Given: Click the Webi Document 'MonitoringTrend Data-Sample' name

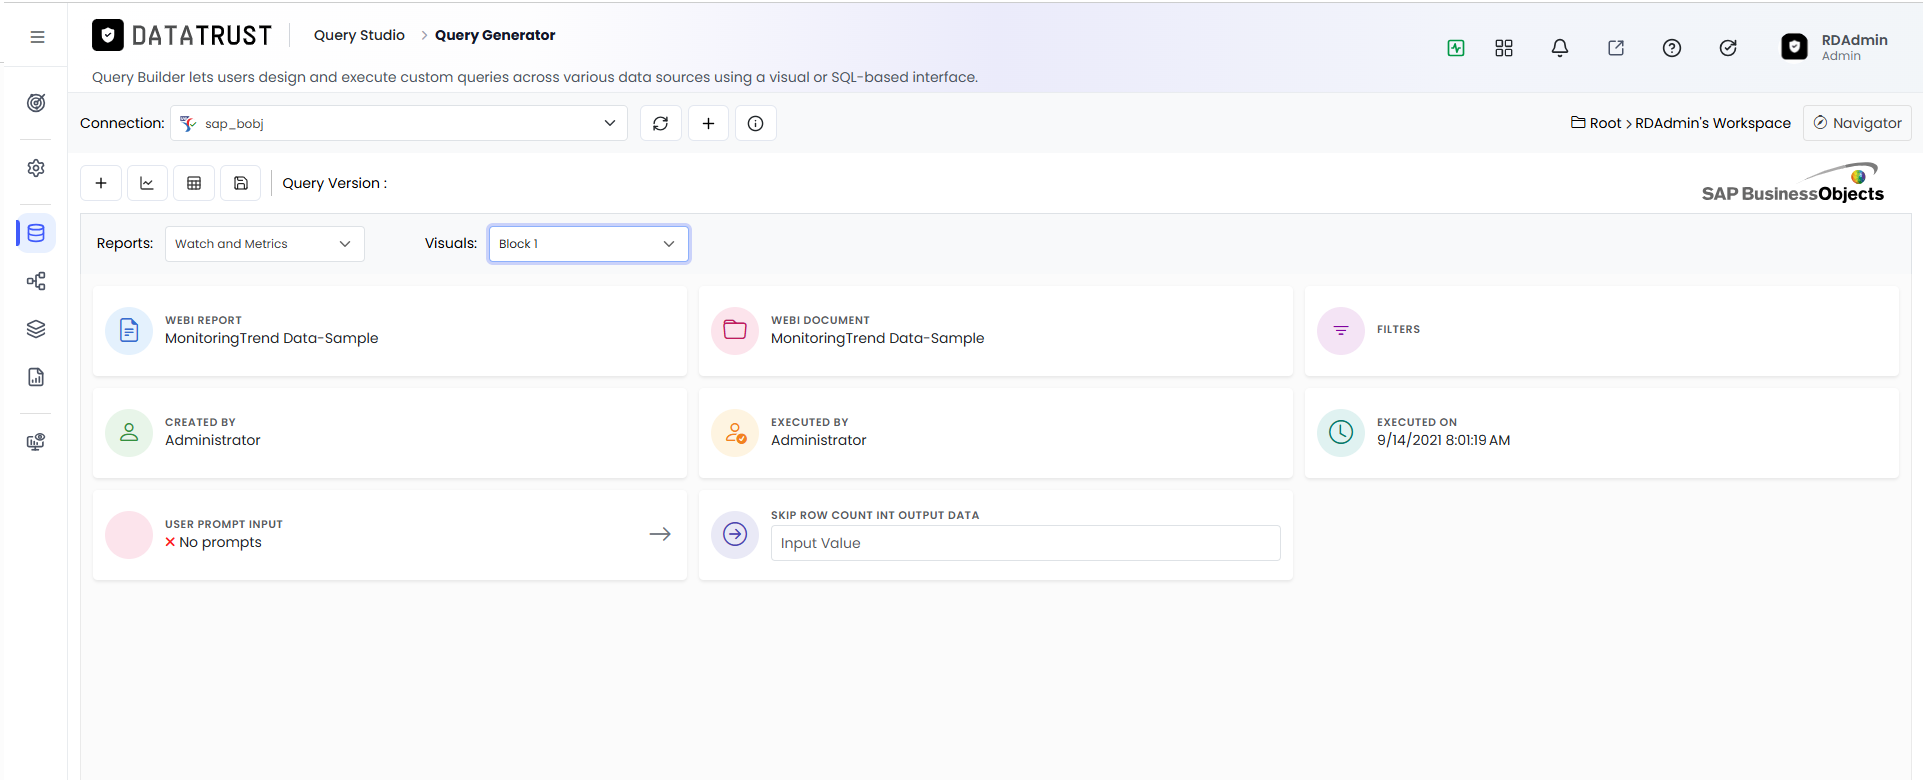Looking at the screenshot, I should click(877, 338).
